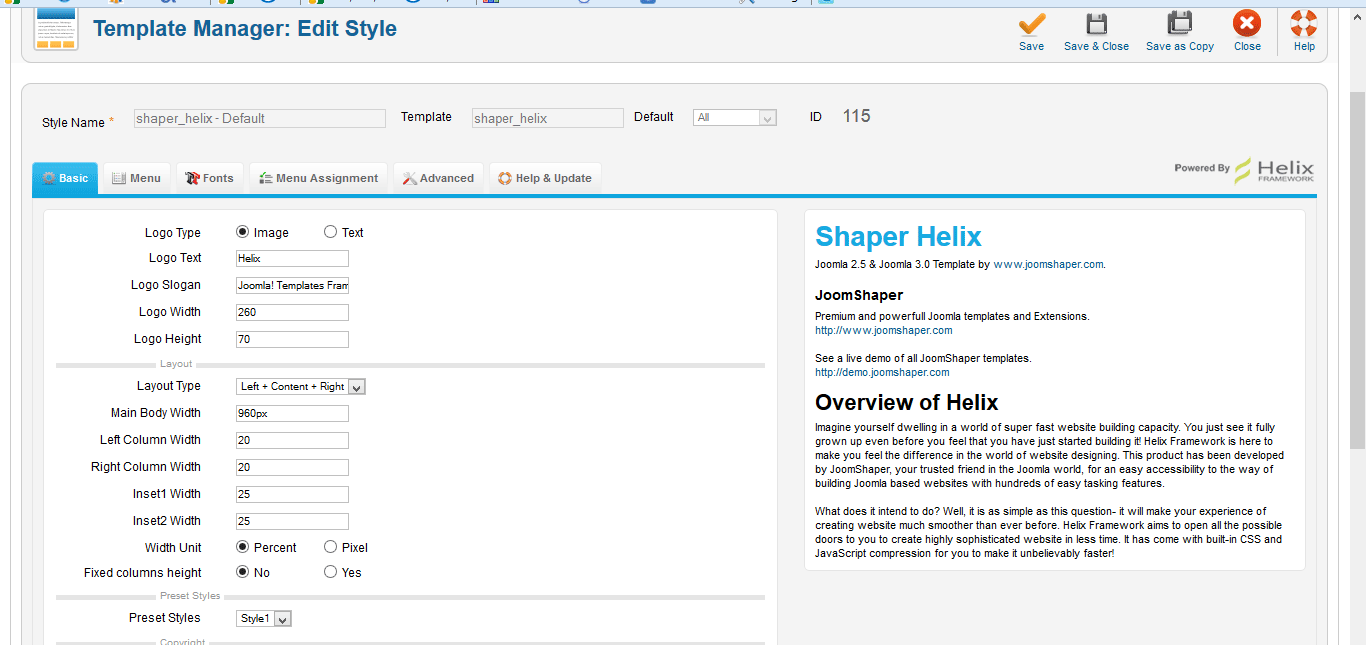Click the red Close icon

1247,24
